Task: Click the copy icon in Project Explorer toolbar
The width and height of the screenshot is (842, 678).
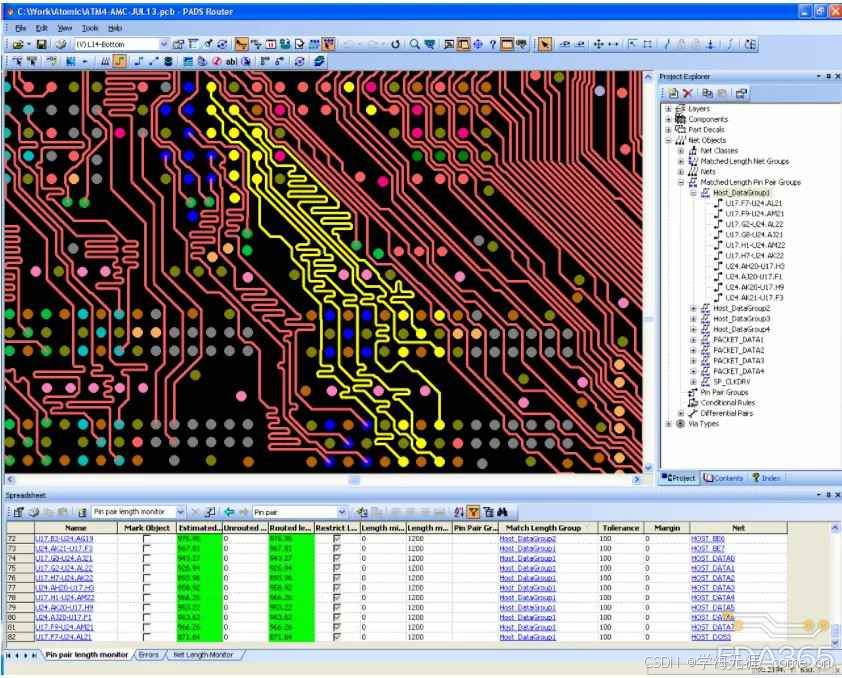Action: pos(708,93)
